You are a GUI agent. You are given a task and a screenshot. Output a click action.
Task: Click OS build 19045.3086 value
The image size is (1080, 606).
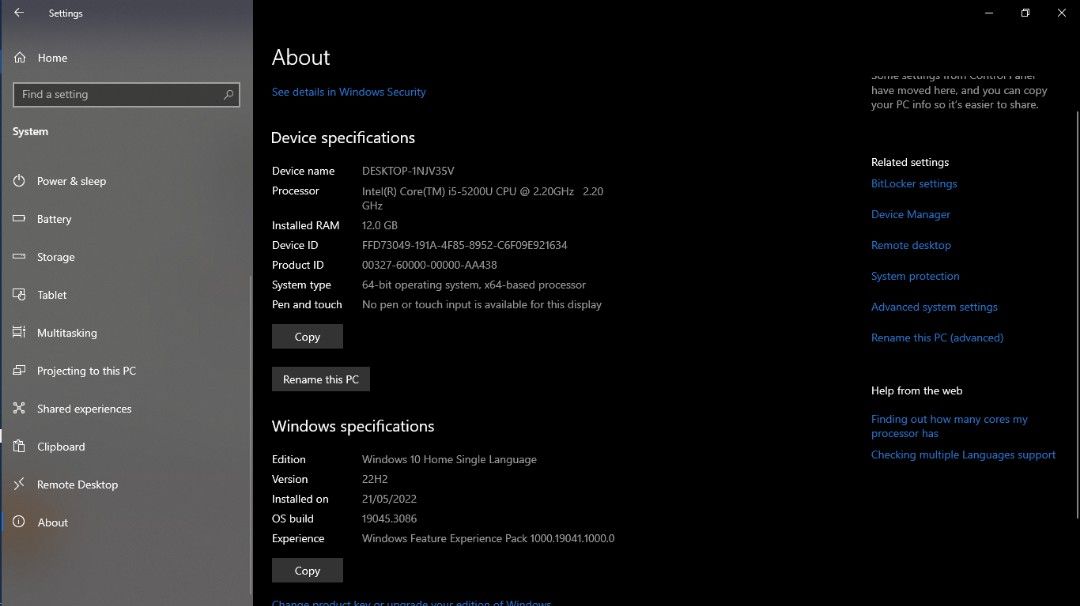pyautogui.click(x=389, y=519)
